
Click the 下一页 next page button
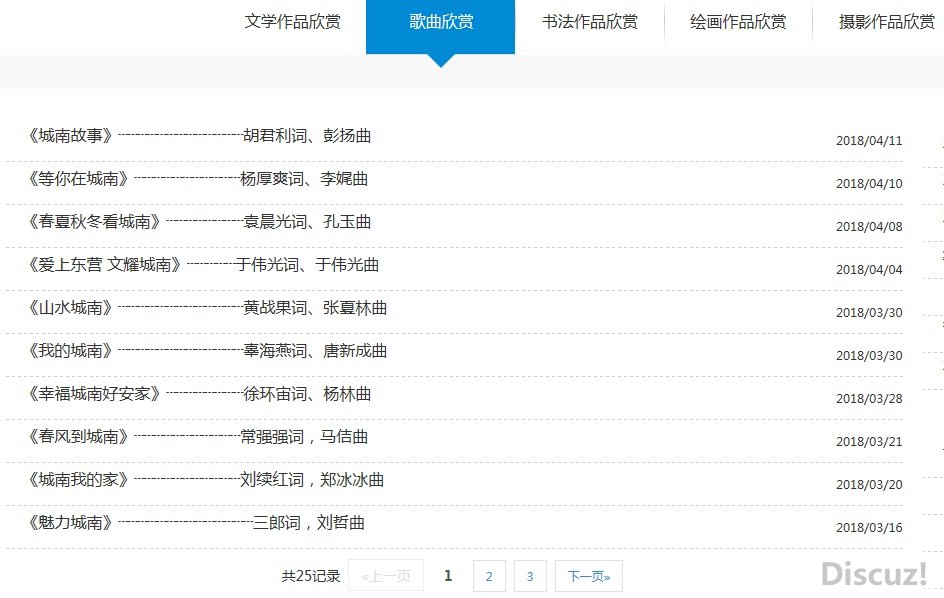point(589,576)
